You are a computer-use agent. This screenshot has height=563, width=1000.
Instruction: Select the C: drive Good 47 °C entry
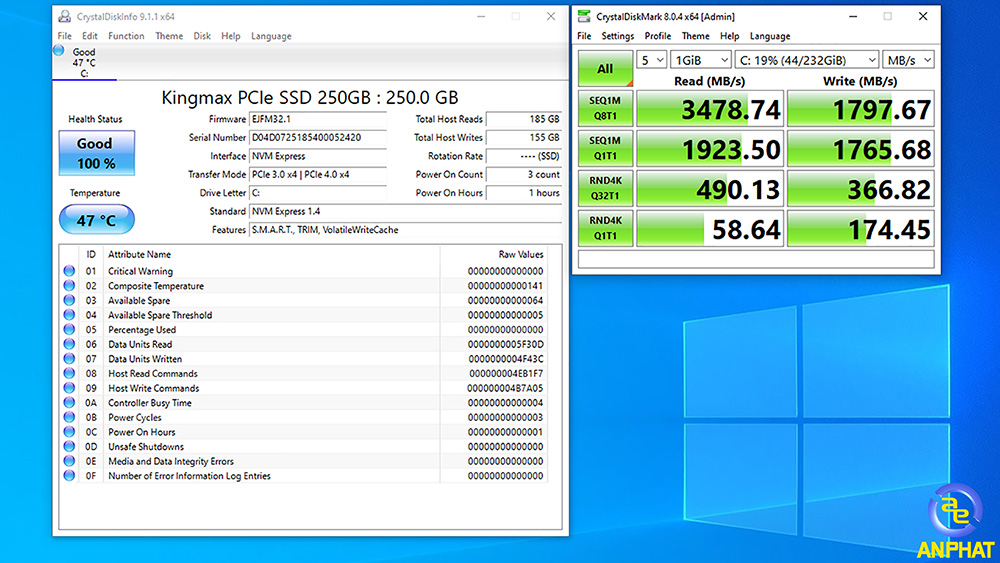tap(84, 62)
